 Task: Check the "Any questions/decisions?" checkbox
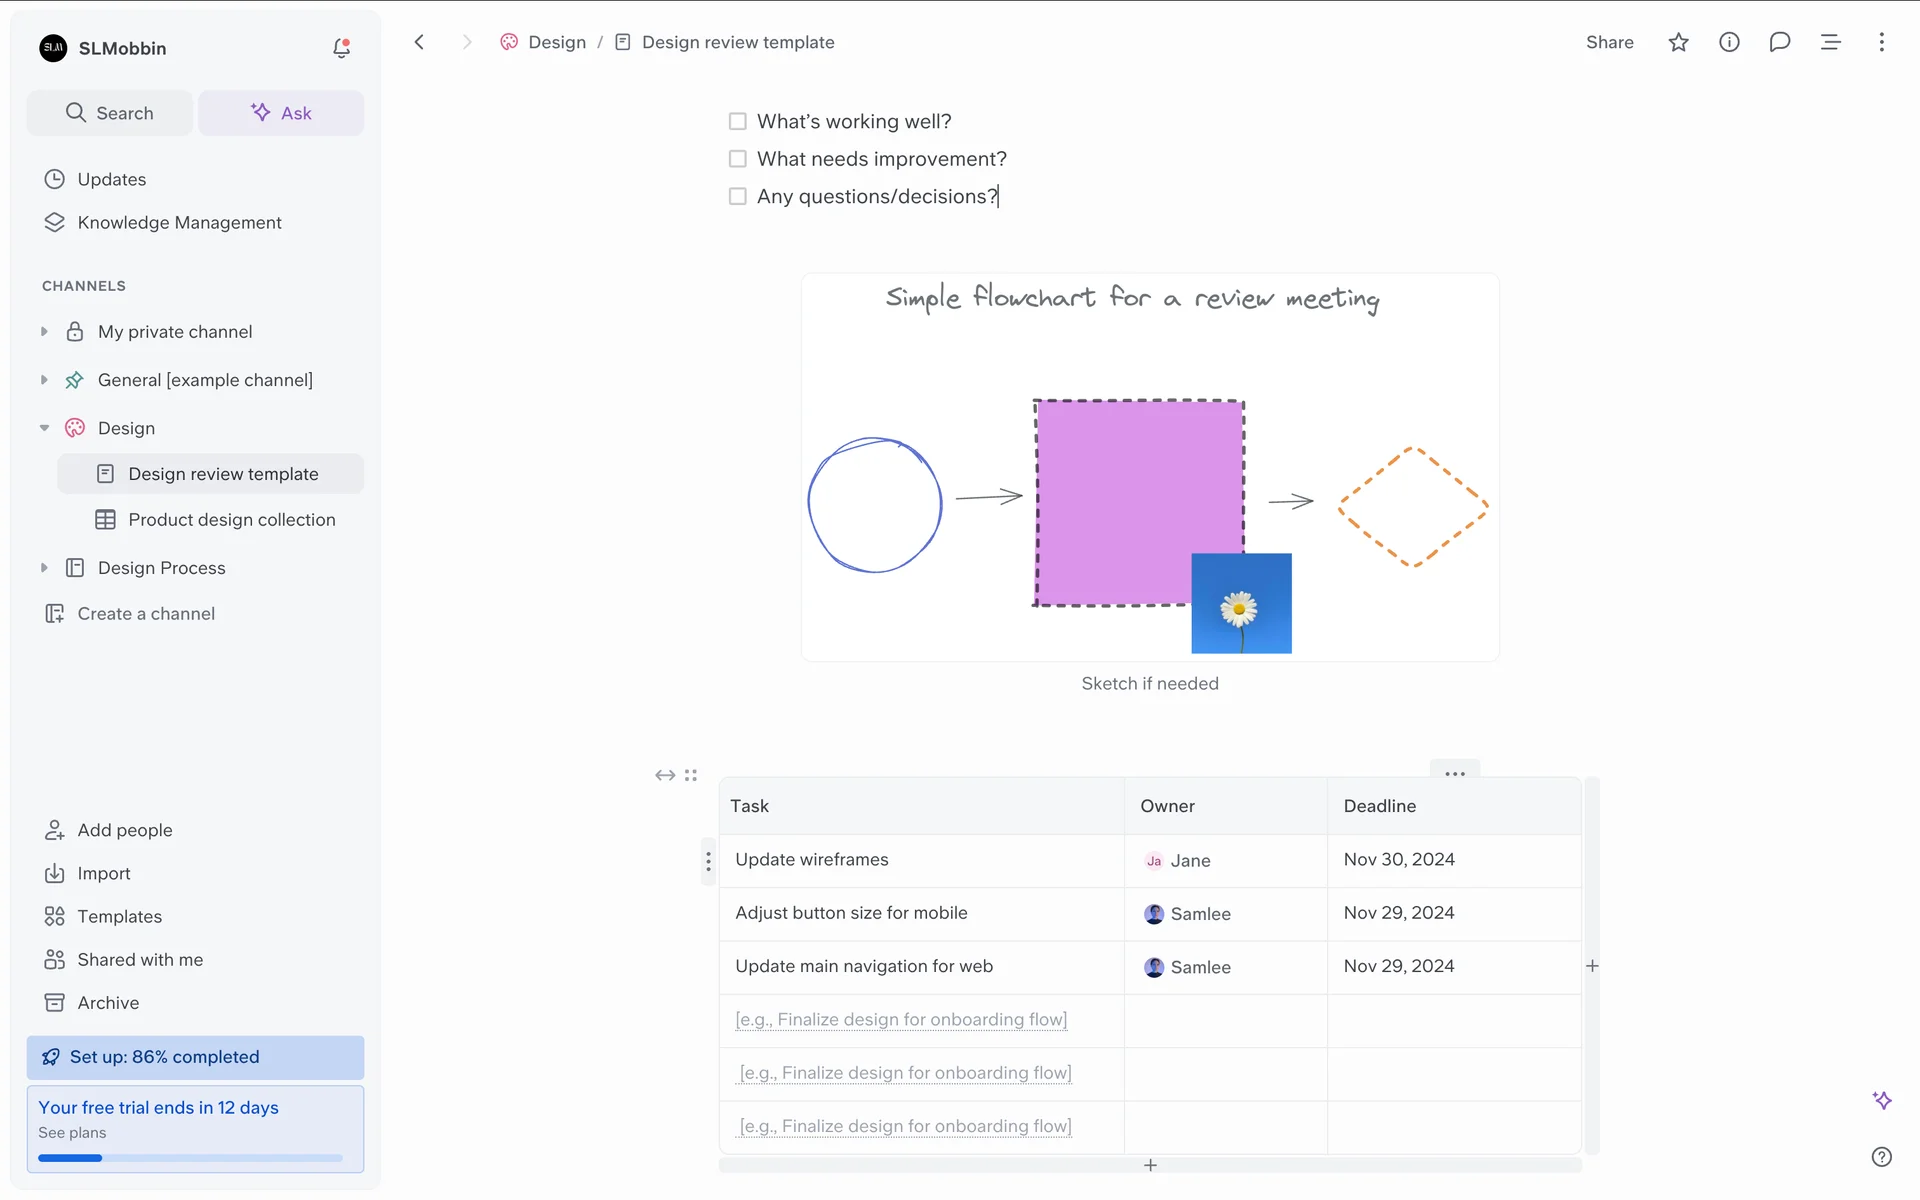[738, 197]
